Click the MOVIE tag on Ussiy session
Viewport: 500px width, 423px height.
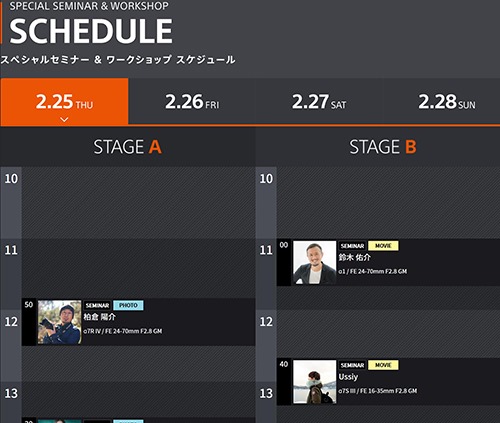383,365
